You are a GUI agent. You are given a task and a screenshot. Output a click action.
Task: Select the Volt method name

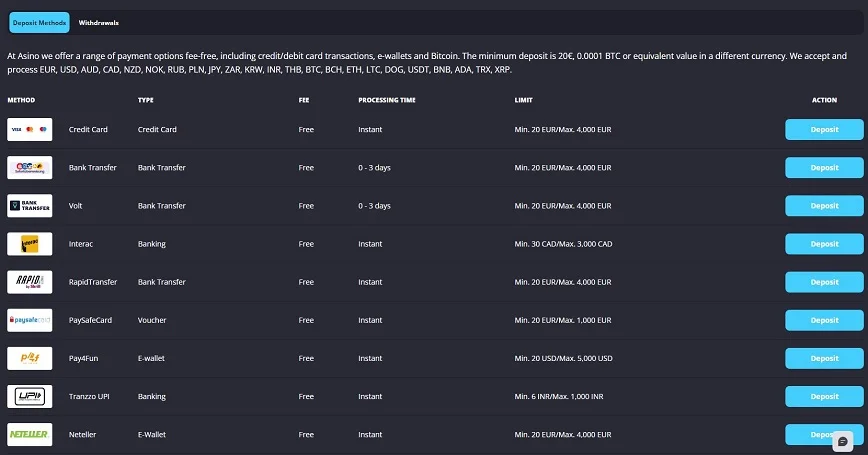(75, 206)
